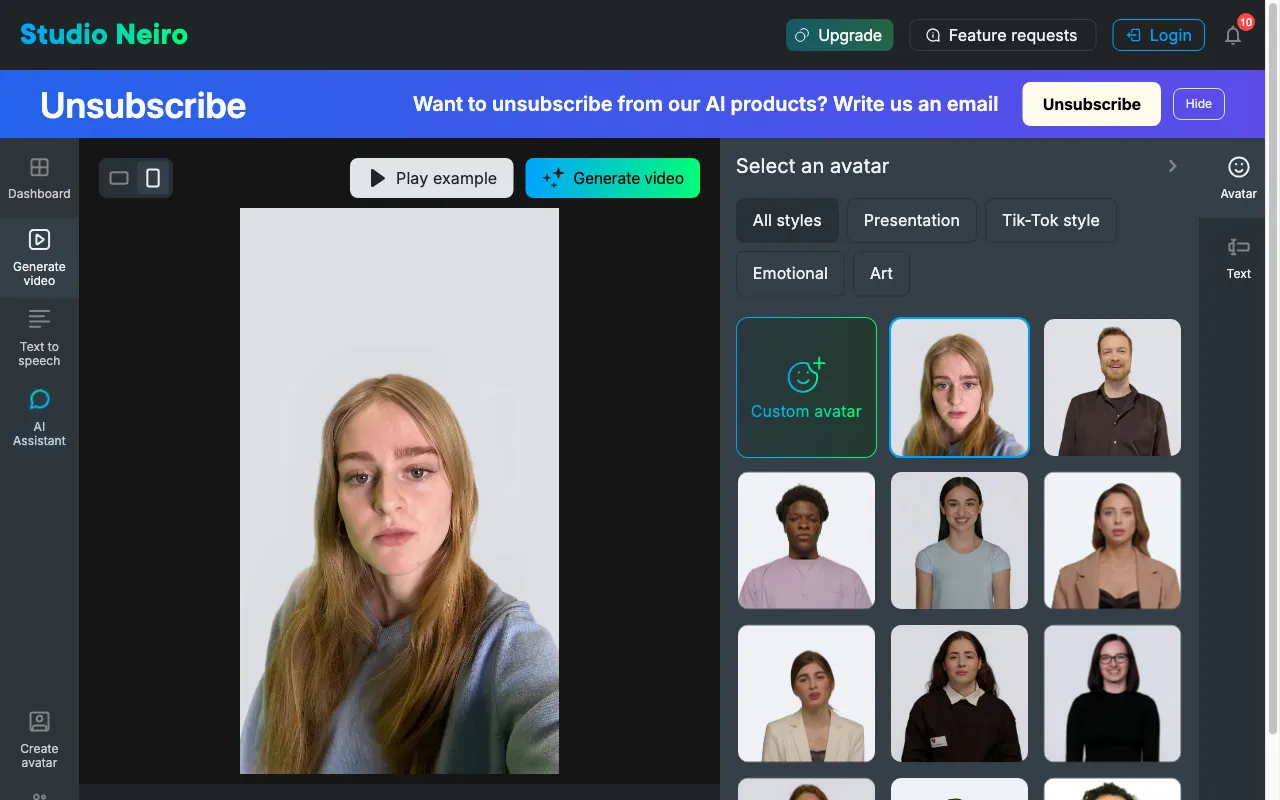1280x800 pixels.
Task: Switch to portrait video orientation
Action: [x=153, y=178]
